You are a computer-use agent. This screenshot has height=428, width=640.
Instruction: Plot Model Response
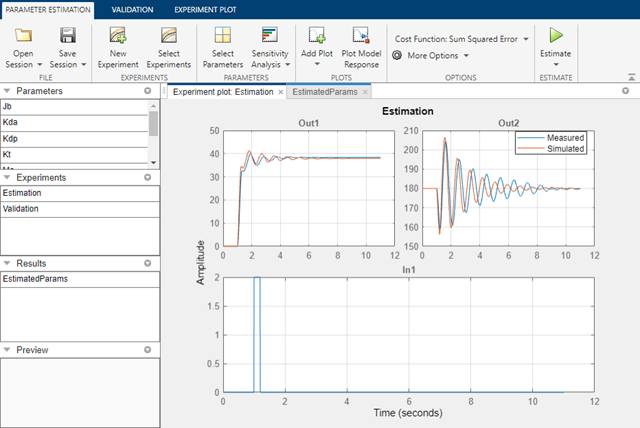point(361,48)
